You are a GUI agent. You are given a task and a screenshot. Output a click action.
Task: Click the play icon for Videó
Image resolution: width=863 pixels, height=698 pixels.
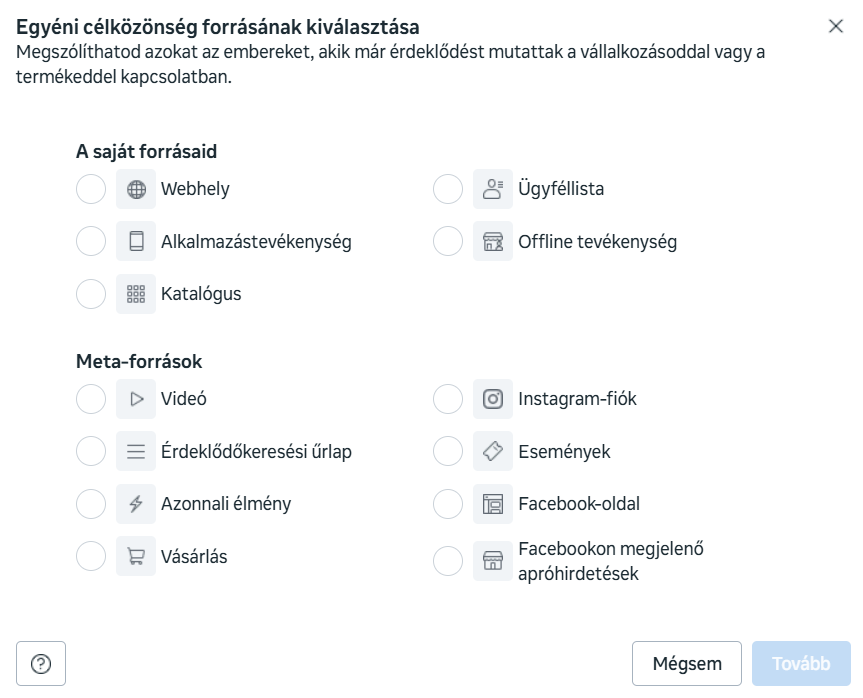[136, 399]
